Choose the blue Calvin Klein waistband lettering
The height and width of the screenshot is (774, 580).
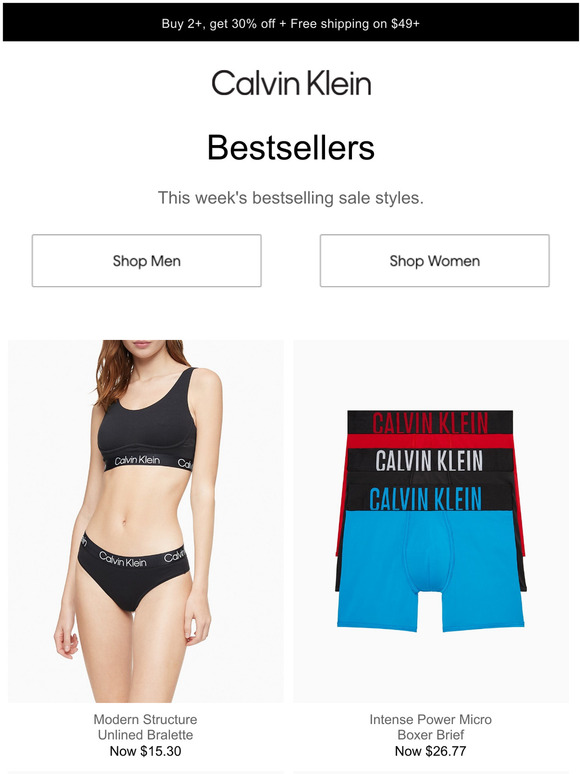[x=425, y=499]
